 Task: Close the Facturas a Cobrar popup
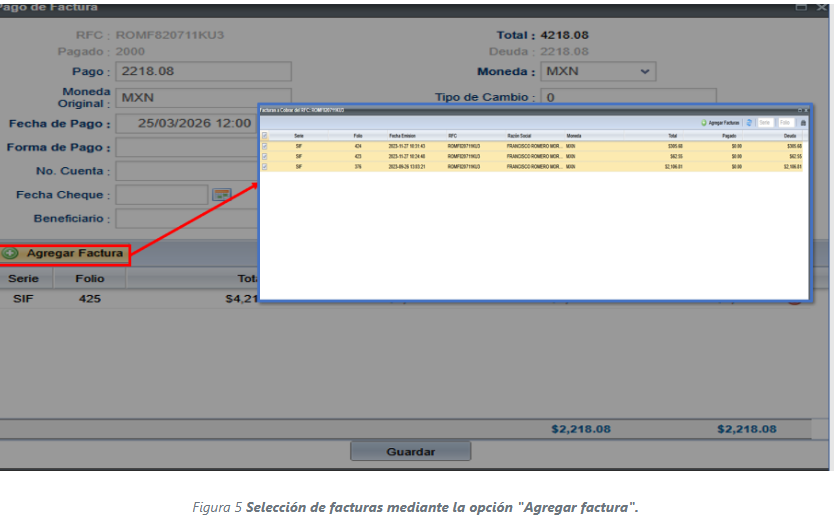point(805,109)
